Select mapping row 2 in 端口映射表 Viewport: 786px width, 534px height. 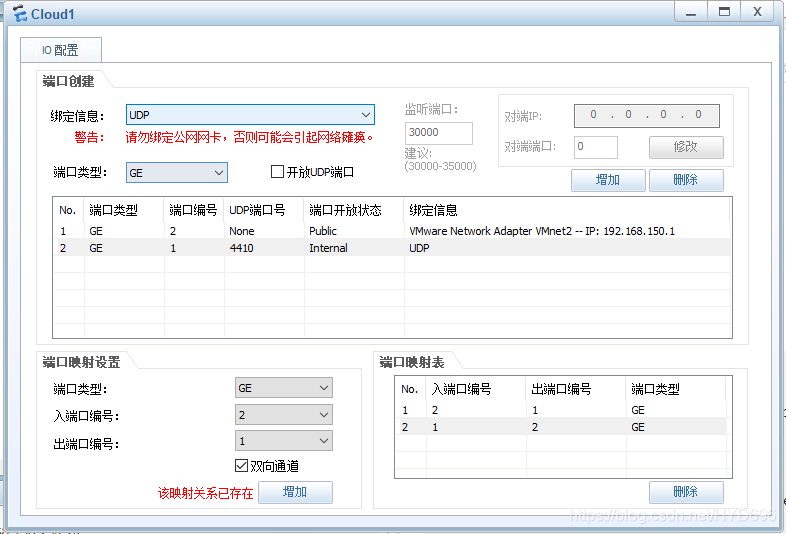pyautogui.click(x=561, y=427)
